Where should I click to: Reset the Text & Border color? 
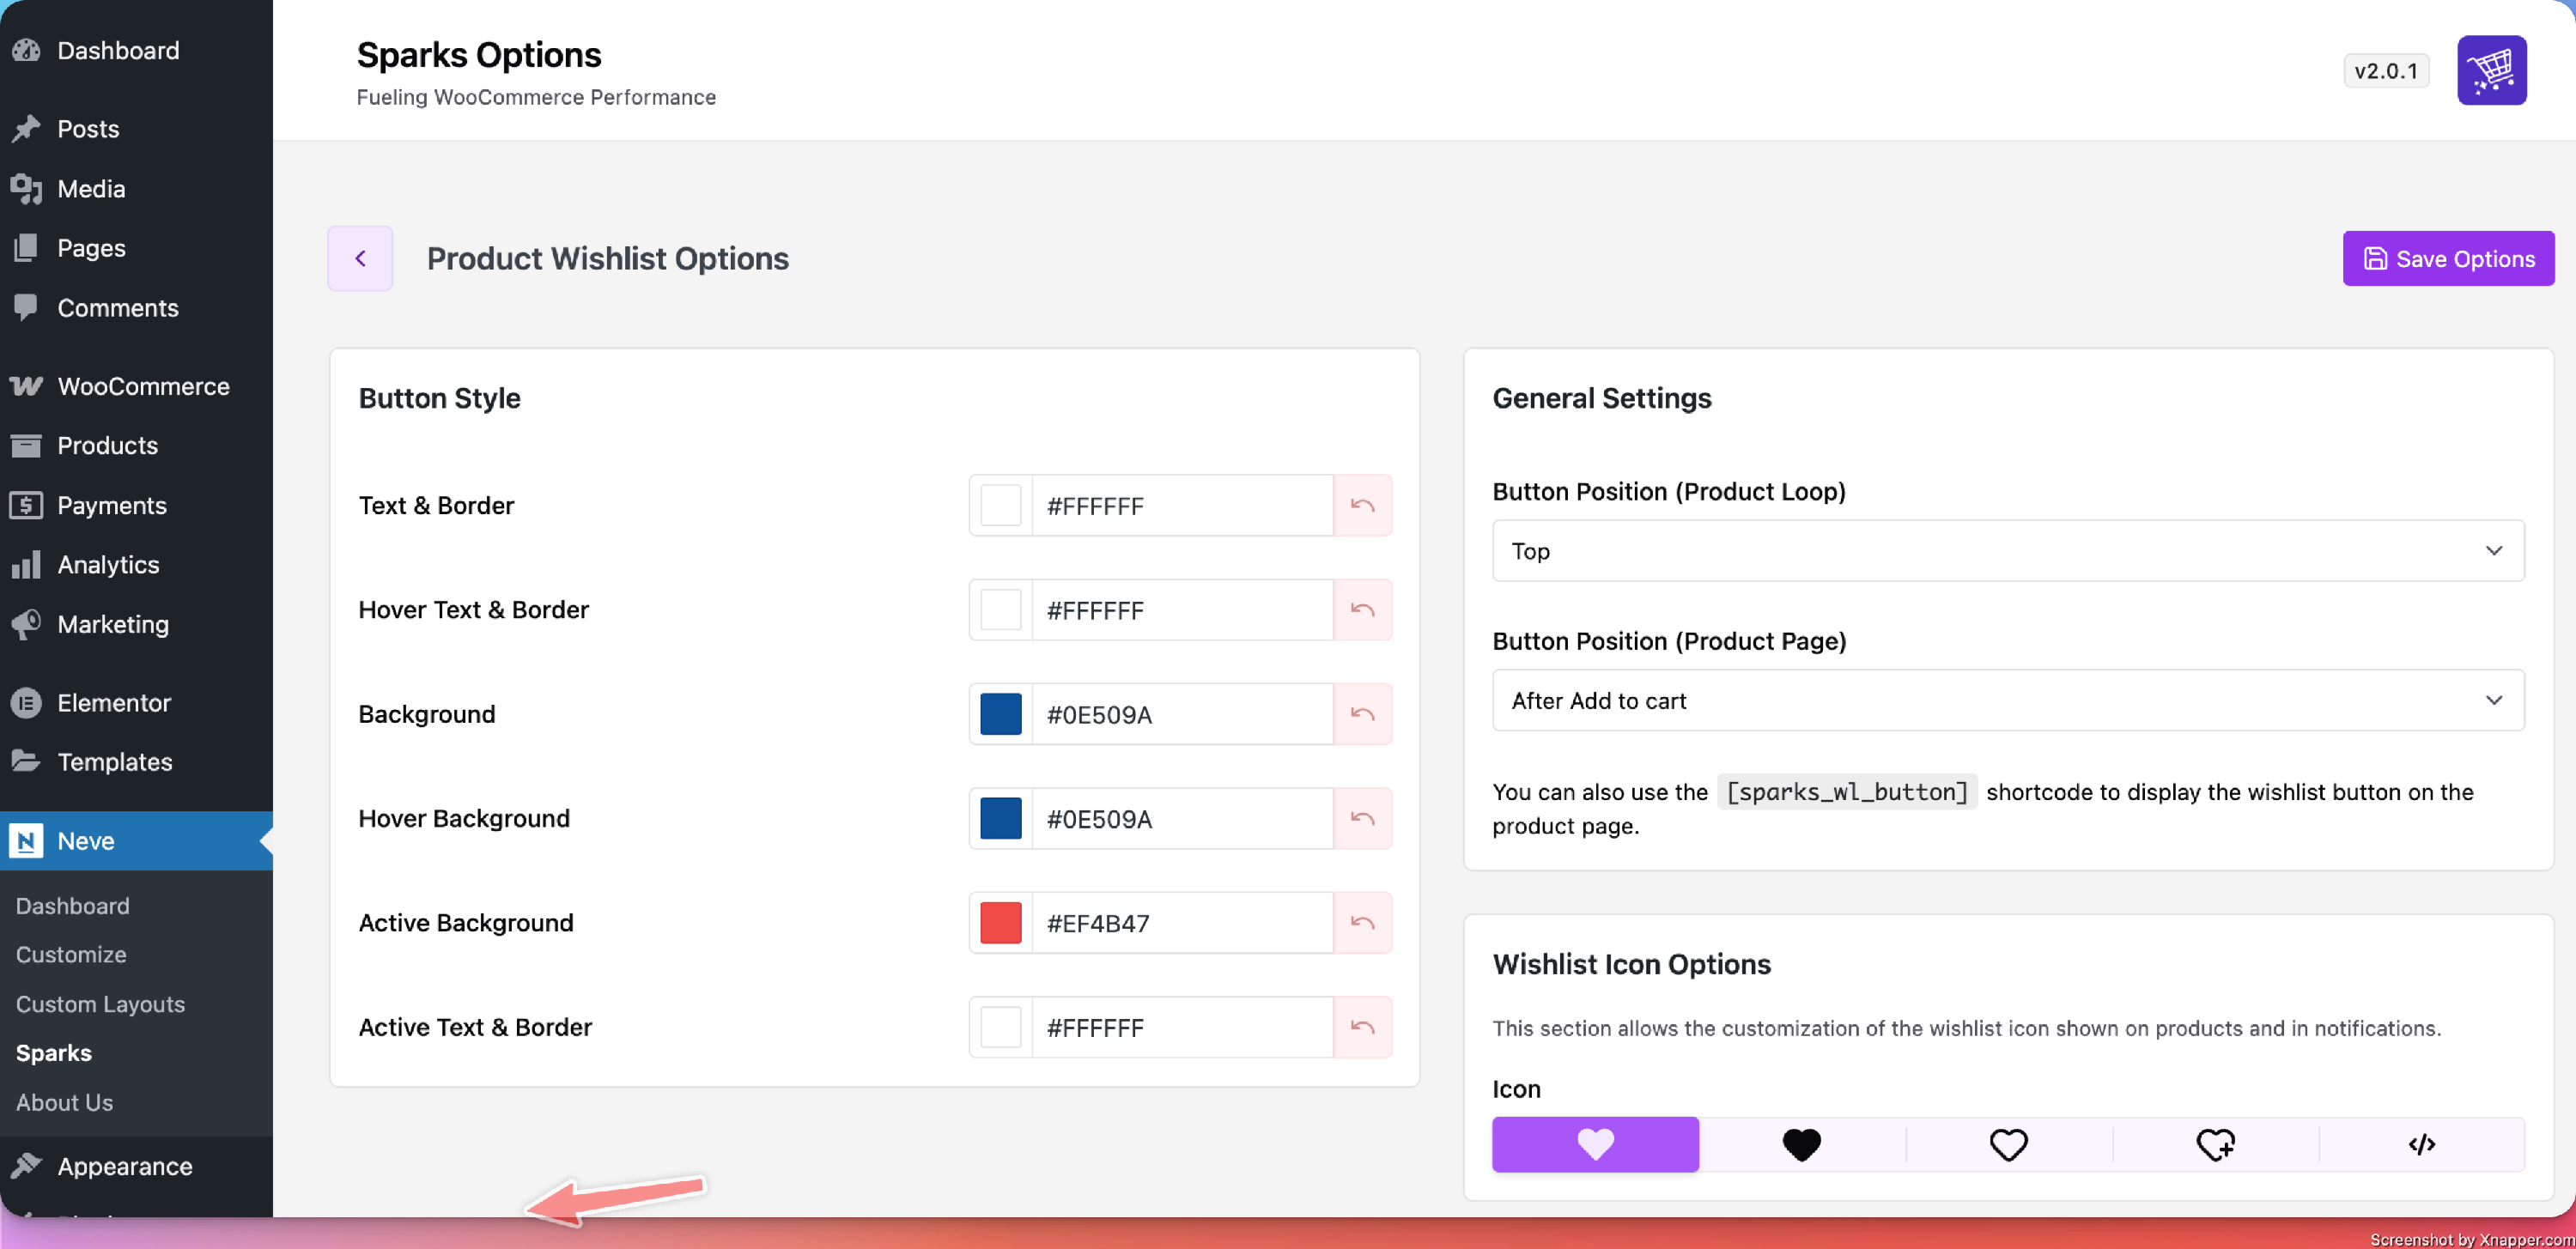point(1362,505)
